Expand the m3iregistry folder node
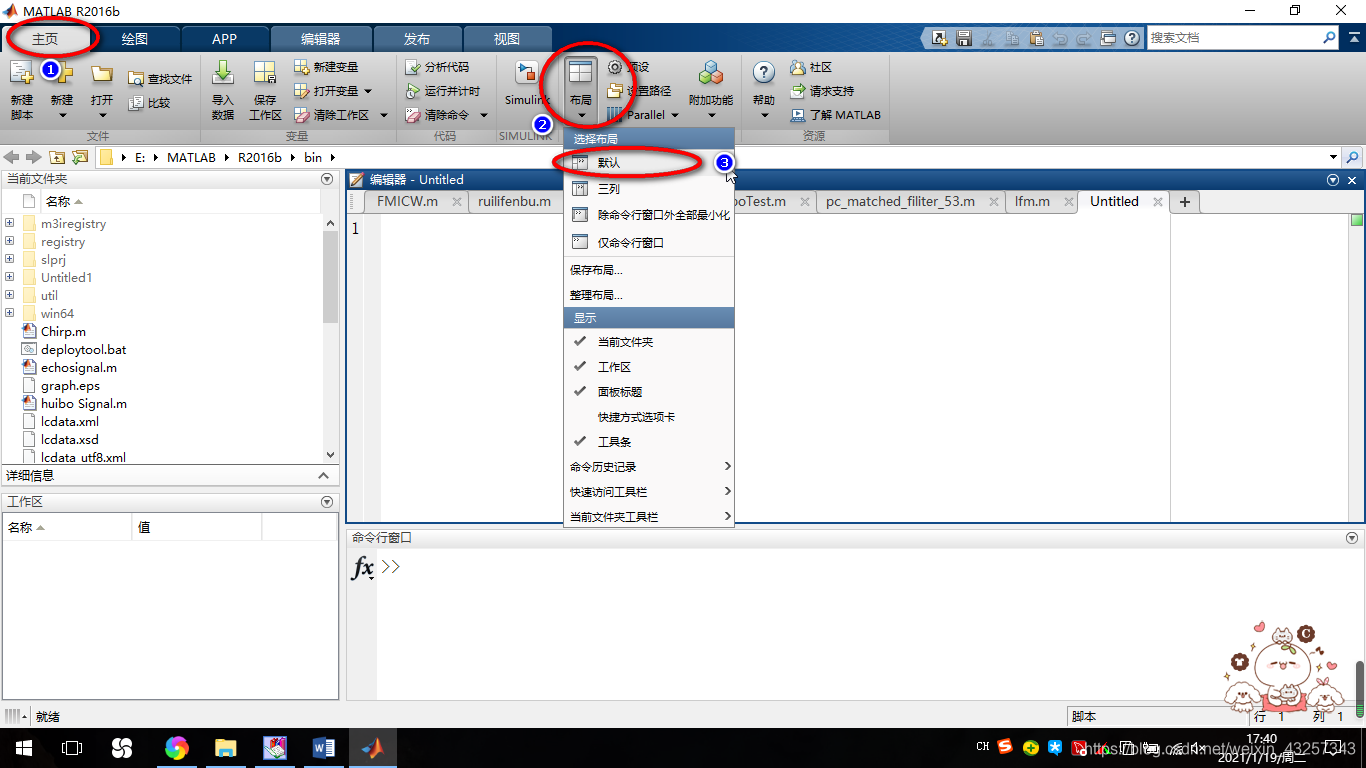Viewport: 1366px width, 768px height. 9,224
